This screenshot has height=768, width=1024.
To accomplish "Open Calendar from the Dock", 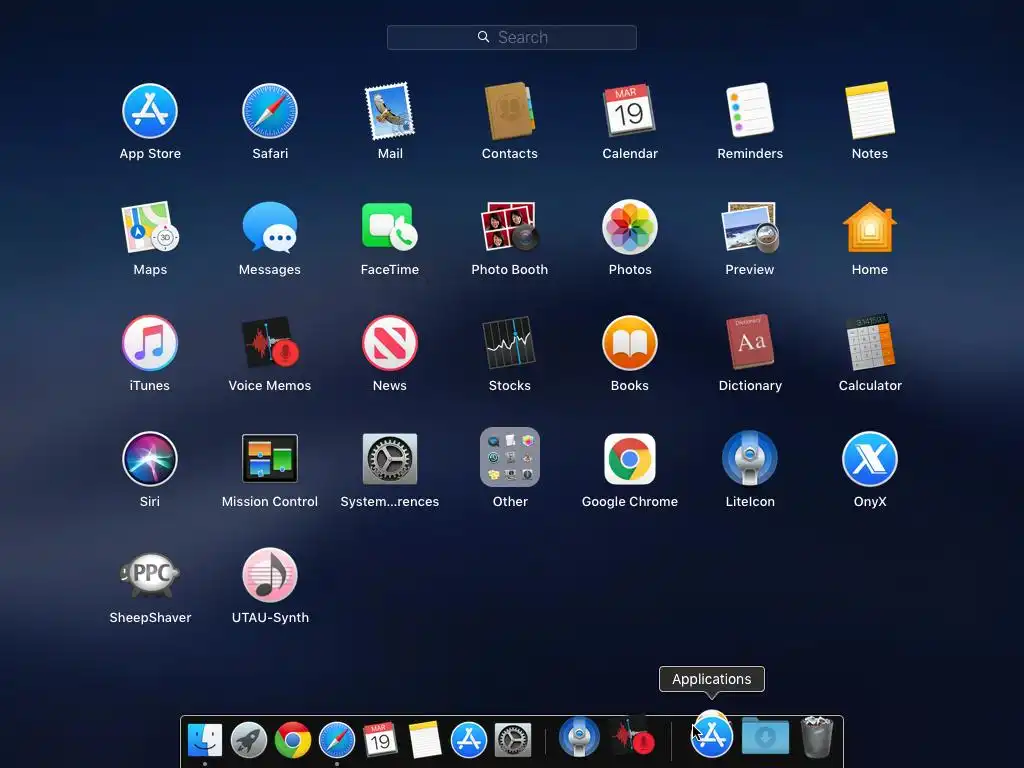I will (381, 740).
